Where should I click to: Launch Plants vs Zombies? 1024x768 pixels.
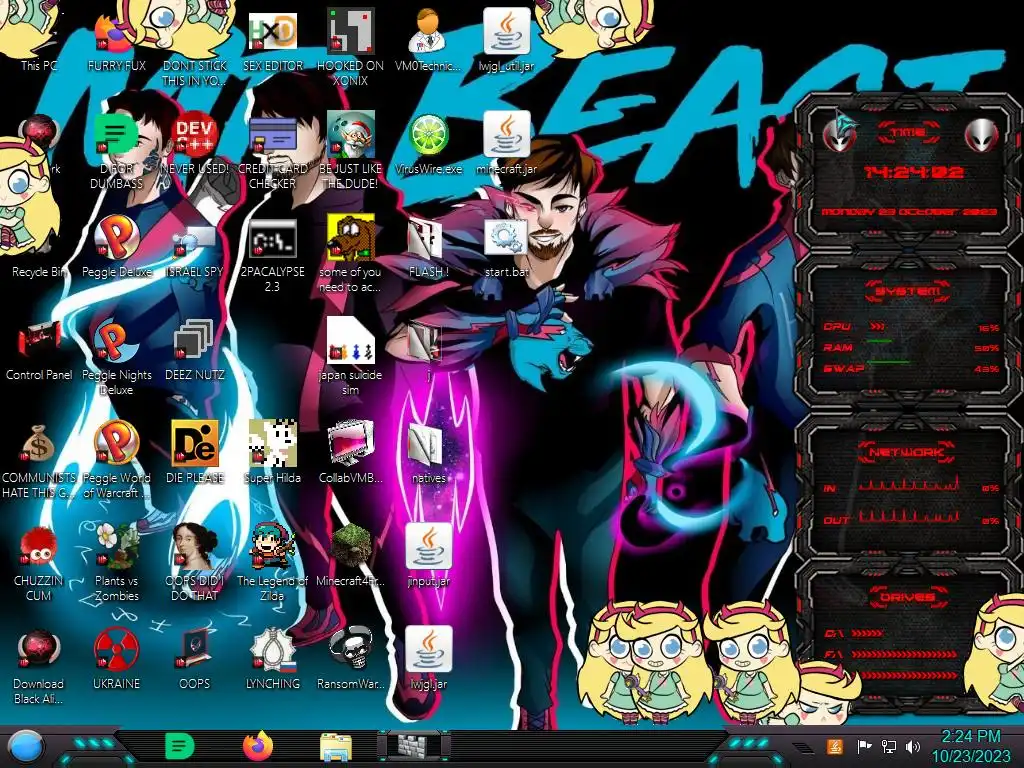click(x=116, y=545)
